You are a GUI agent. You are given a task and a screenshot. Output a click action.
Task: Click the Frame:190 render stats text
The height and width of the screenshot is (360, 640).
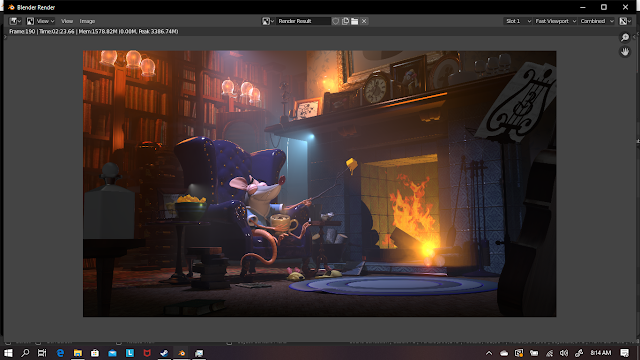tap(93, 31)
